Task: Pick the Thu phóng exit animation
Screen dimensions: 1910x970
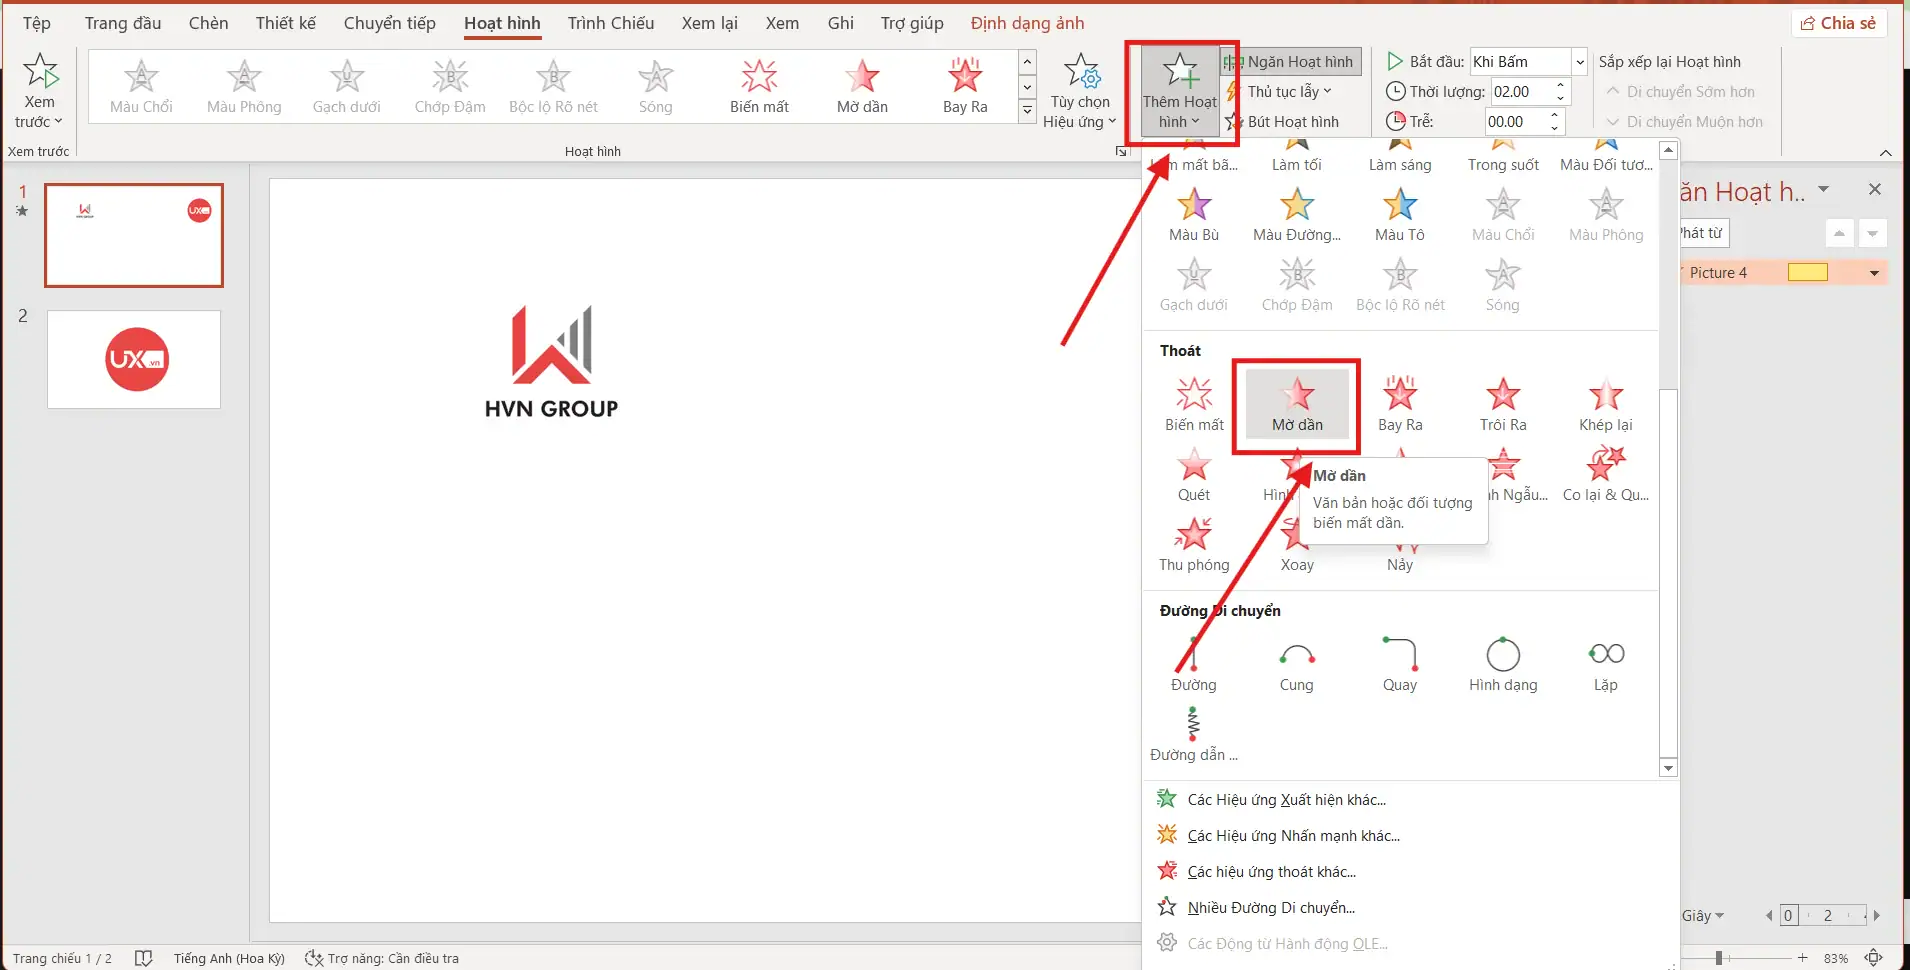Action: pyautogui.click(x=1193, y=545)
